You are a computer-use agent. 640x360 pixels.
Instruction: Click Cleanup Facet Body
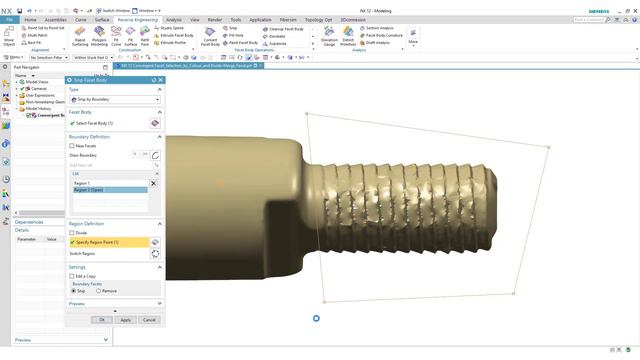pyautogui.click(x=283, y=29)
